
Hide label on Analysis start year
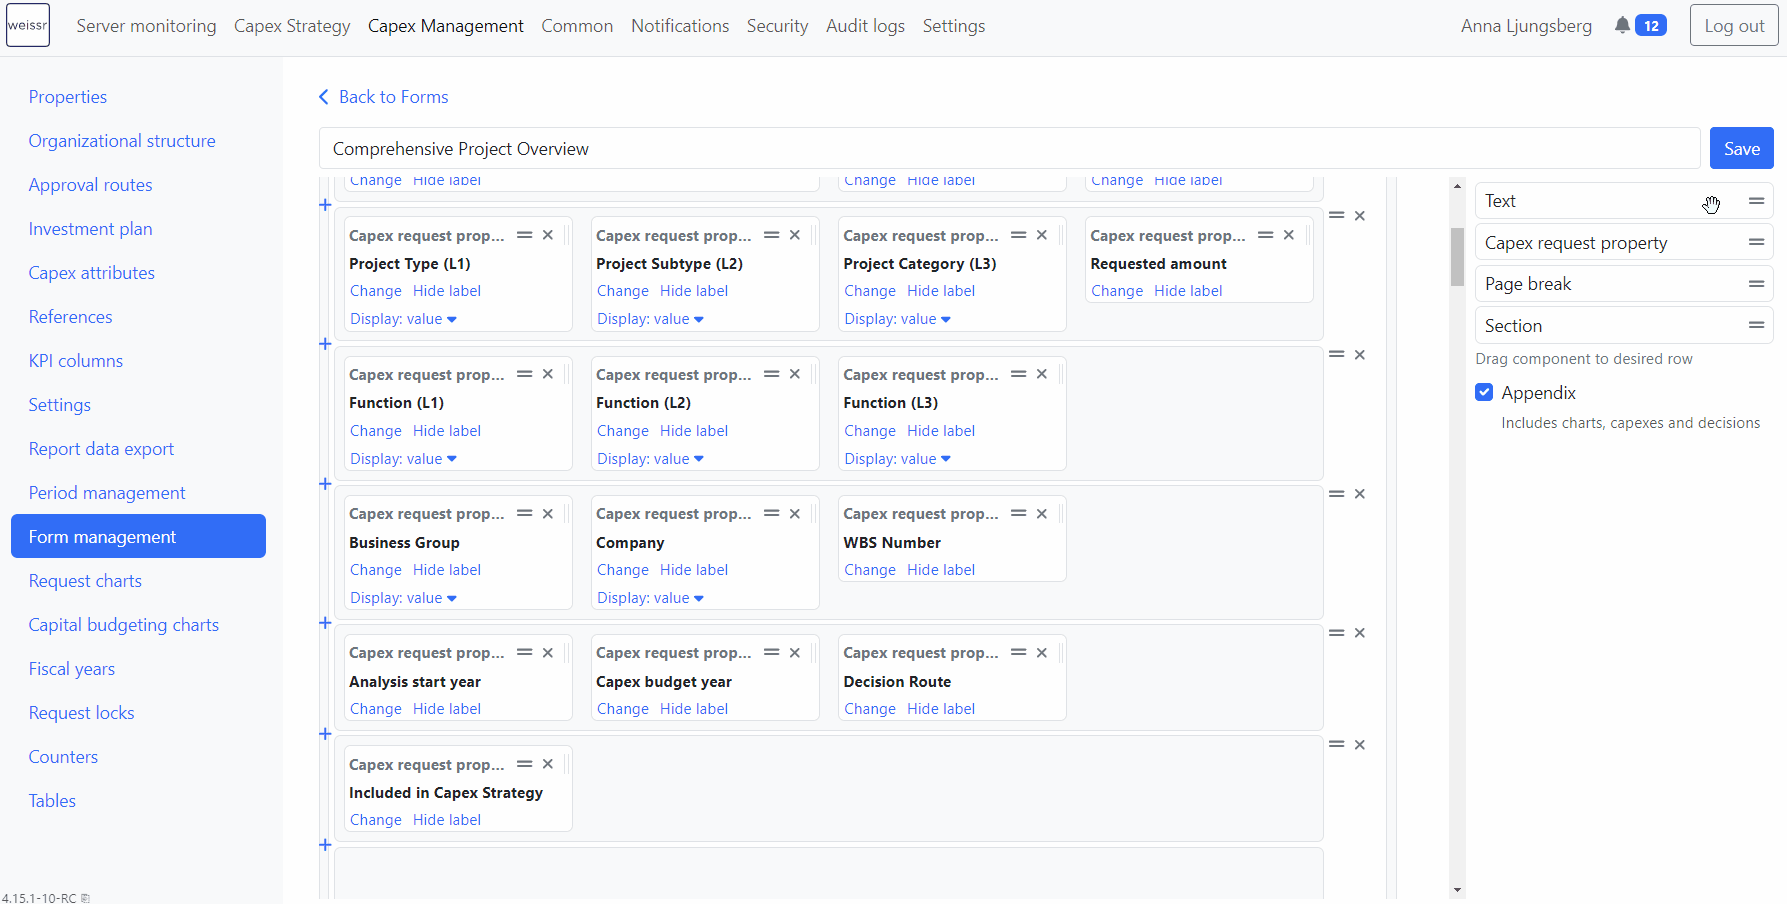click(x=447, y=708)
